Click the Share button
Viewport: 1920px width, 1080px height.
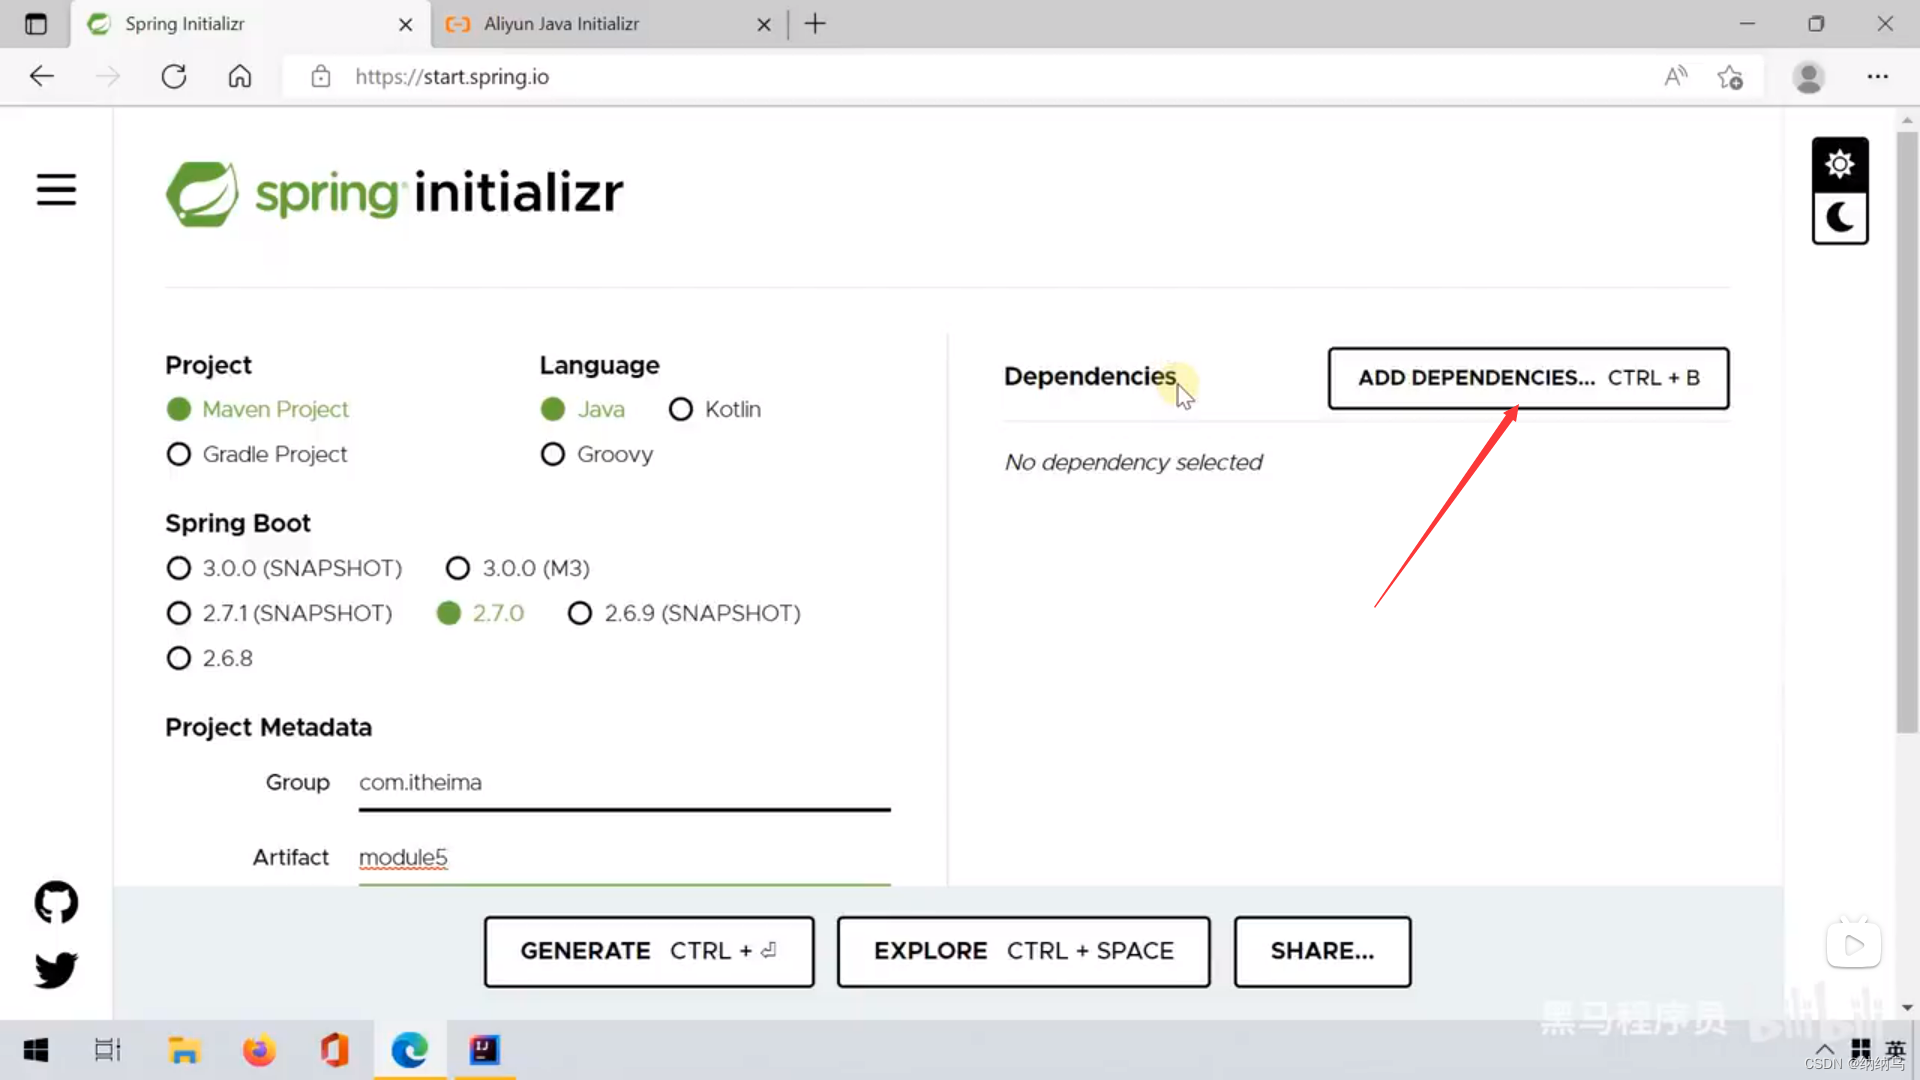tap(1322, 951)
